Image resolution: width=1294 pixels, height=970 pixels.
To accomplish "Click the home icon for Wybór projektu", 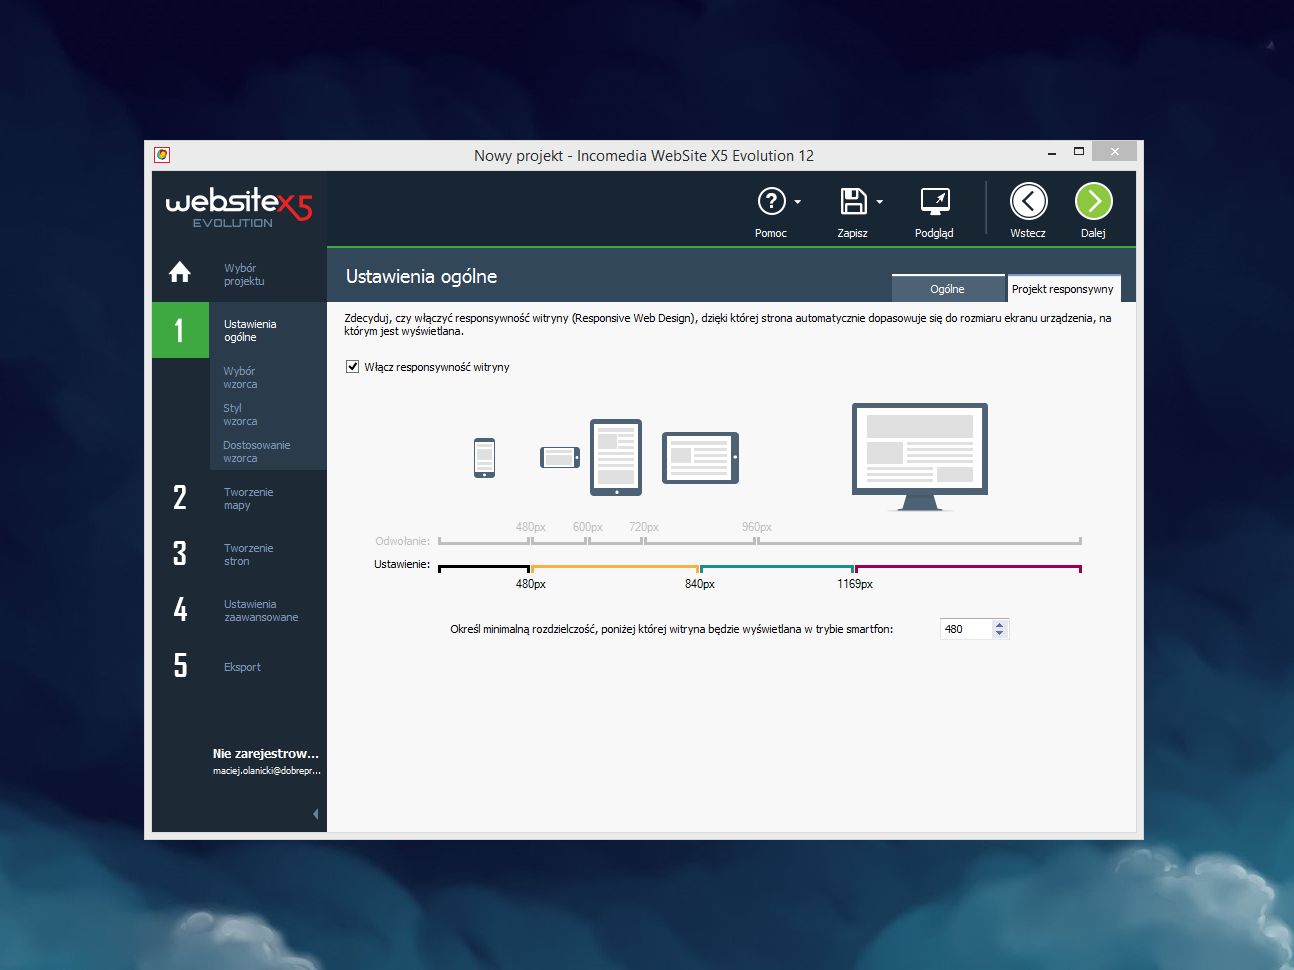I will (180, 272).
